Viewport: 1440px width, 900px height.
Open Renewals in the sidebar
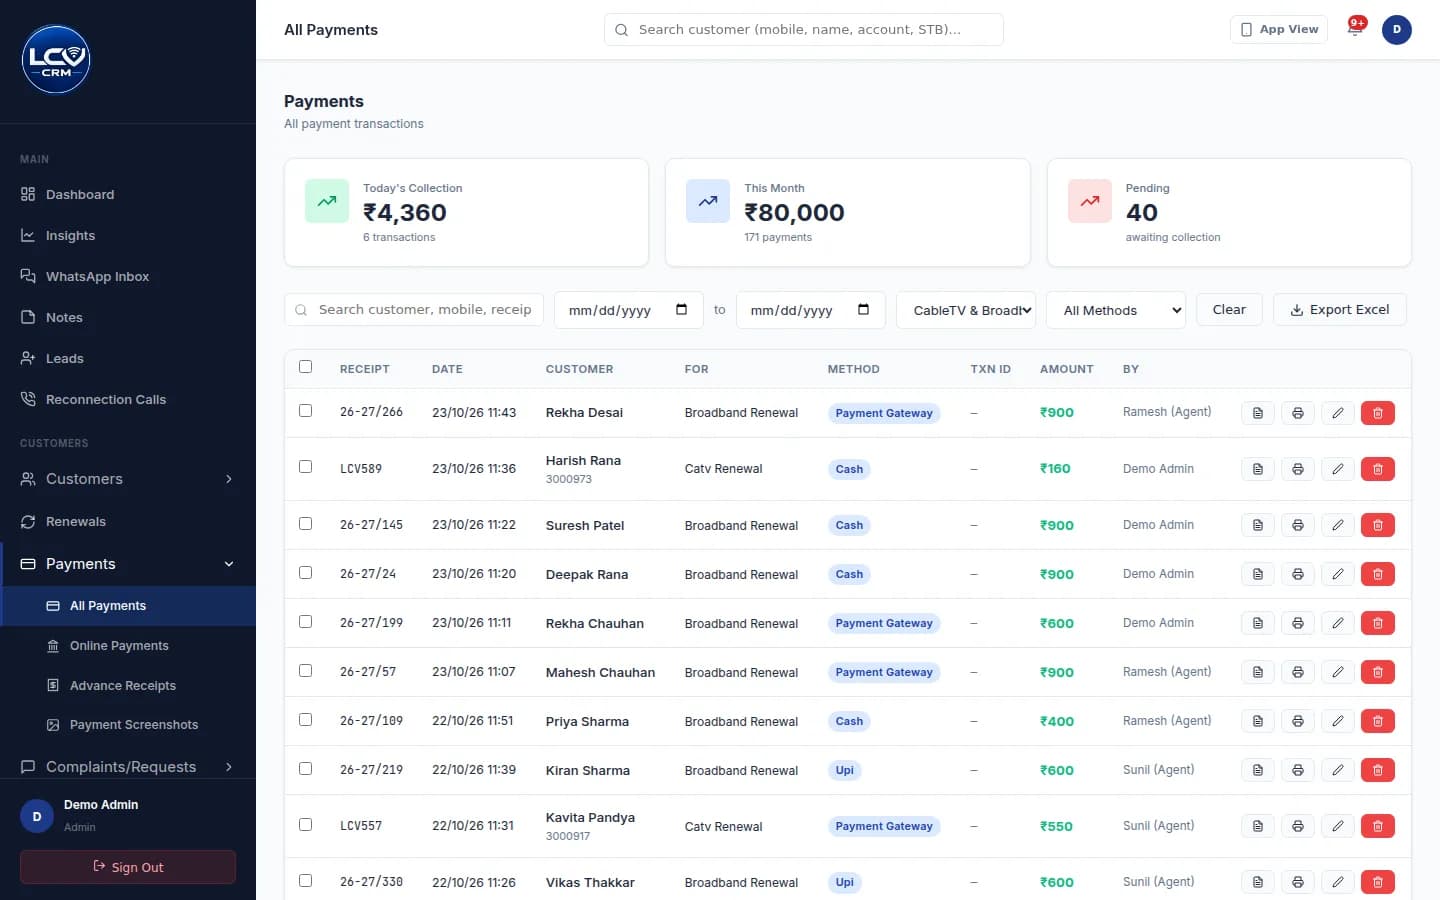point(128,521)
